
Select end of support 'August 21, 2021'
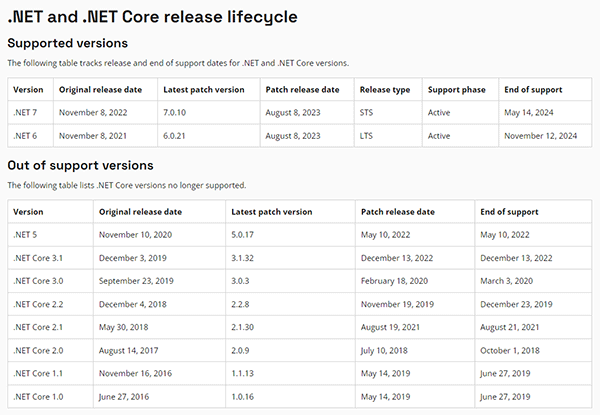coord(510,327)
